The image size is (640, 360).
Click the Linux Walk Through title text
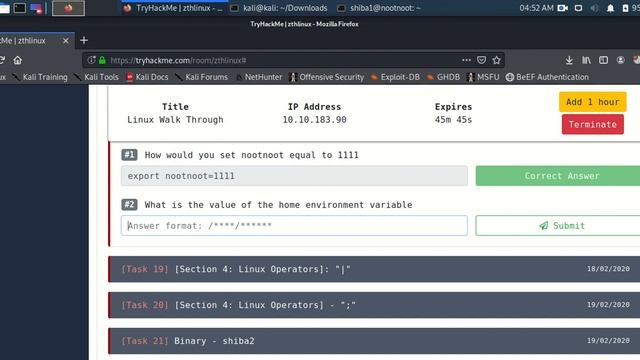tap(175, 120)
